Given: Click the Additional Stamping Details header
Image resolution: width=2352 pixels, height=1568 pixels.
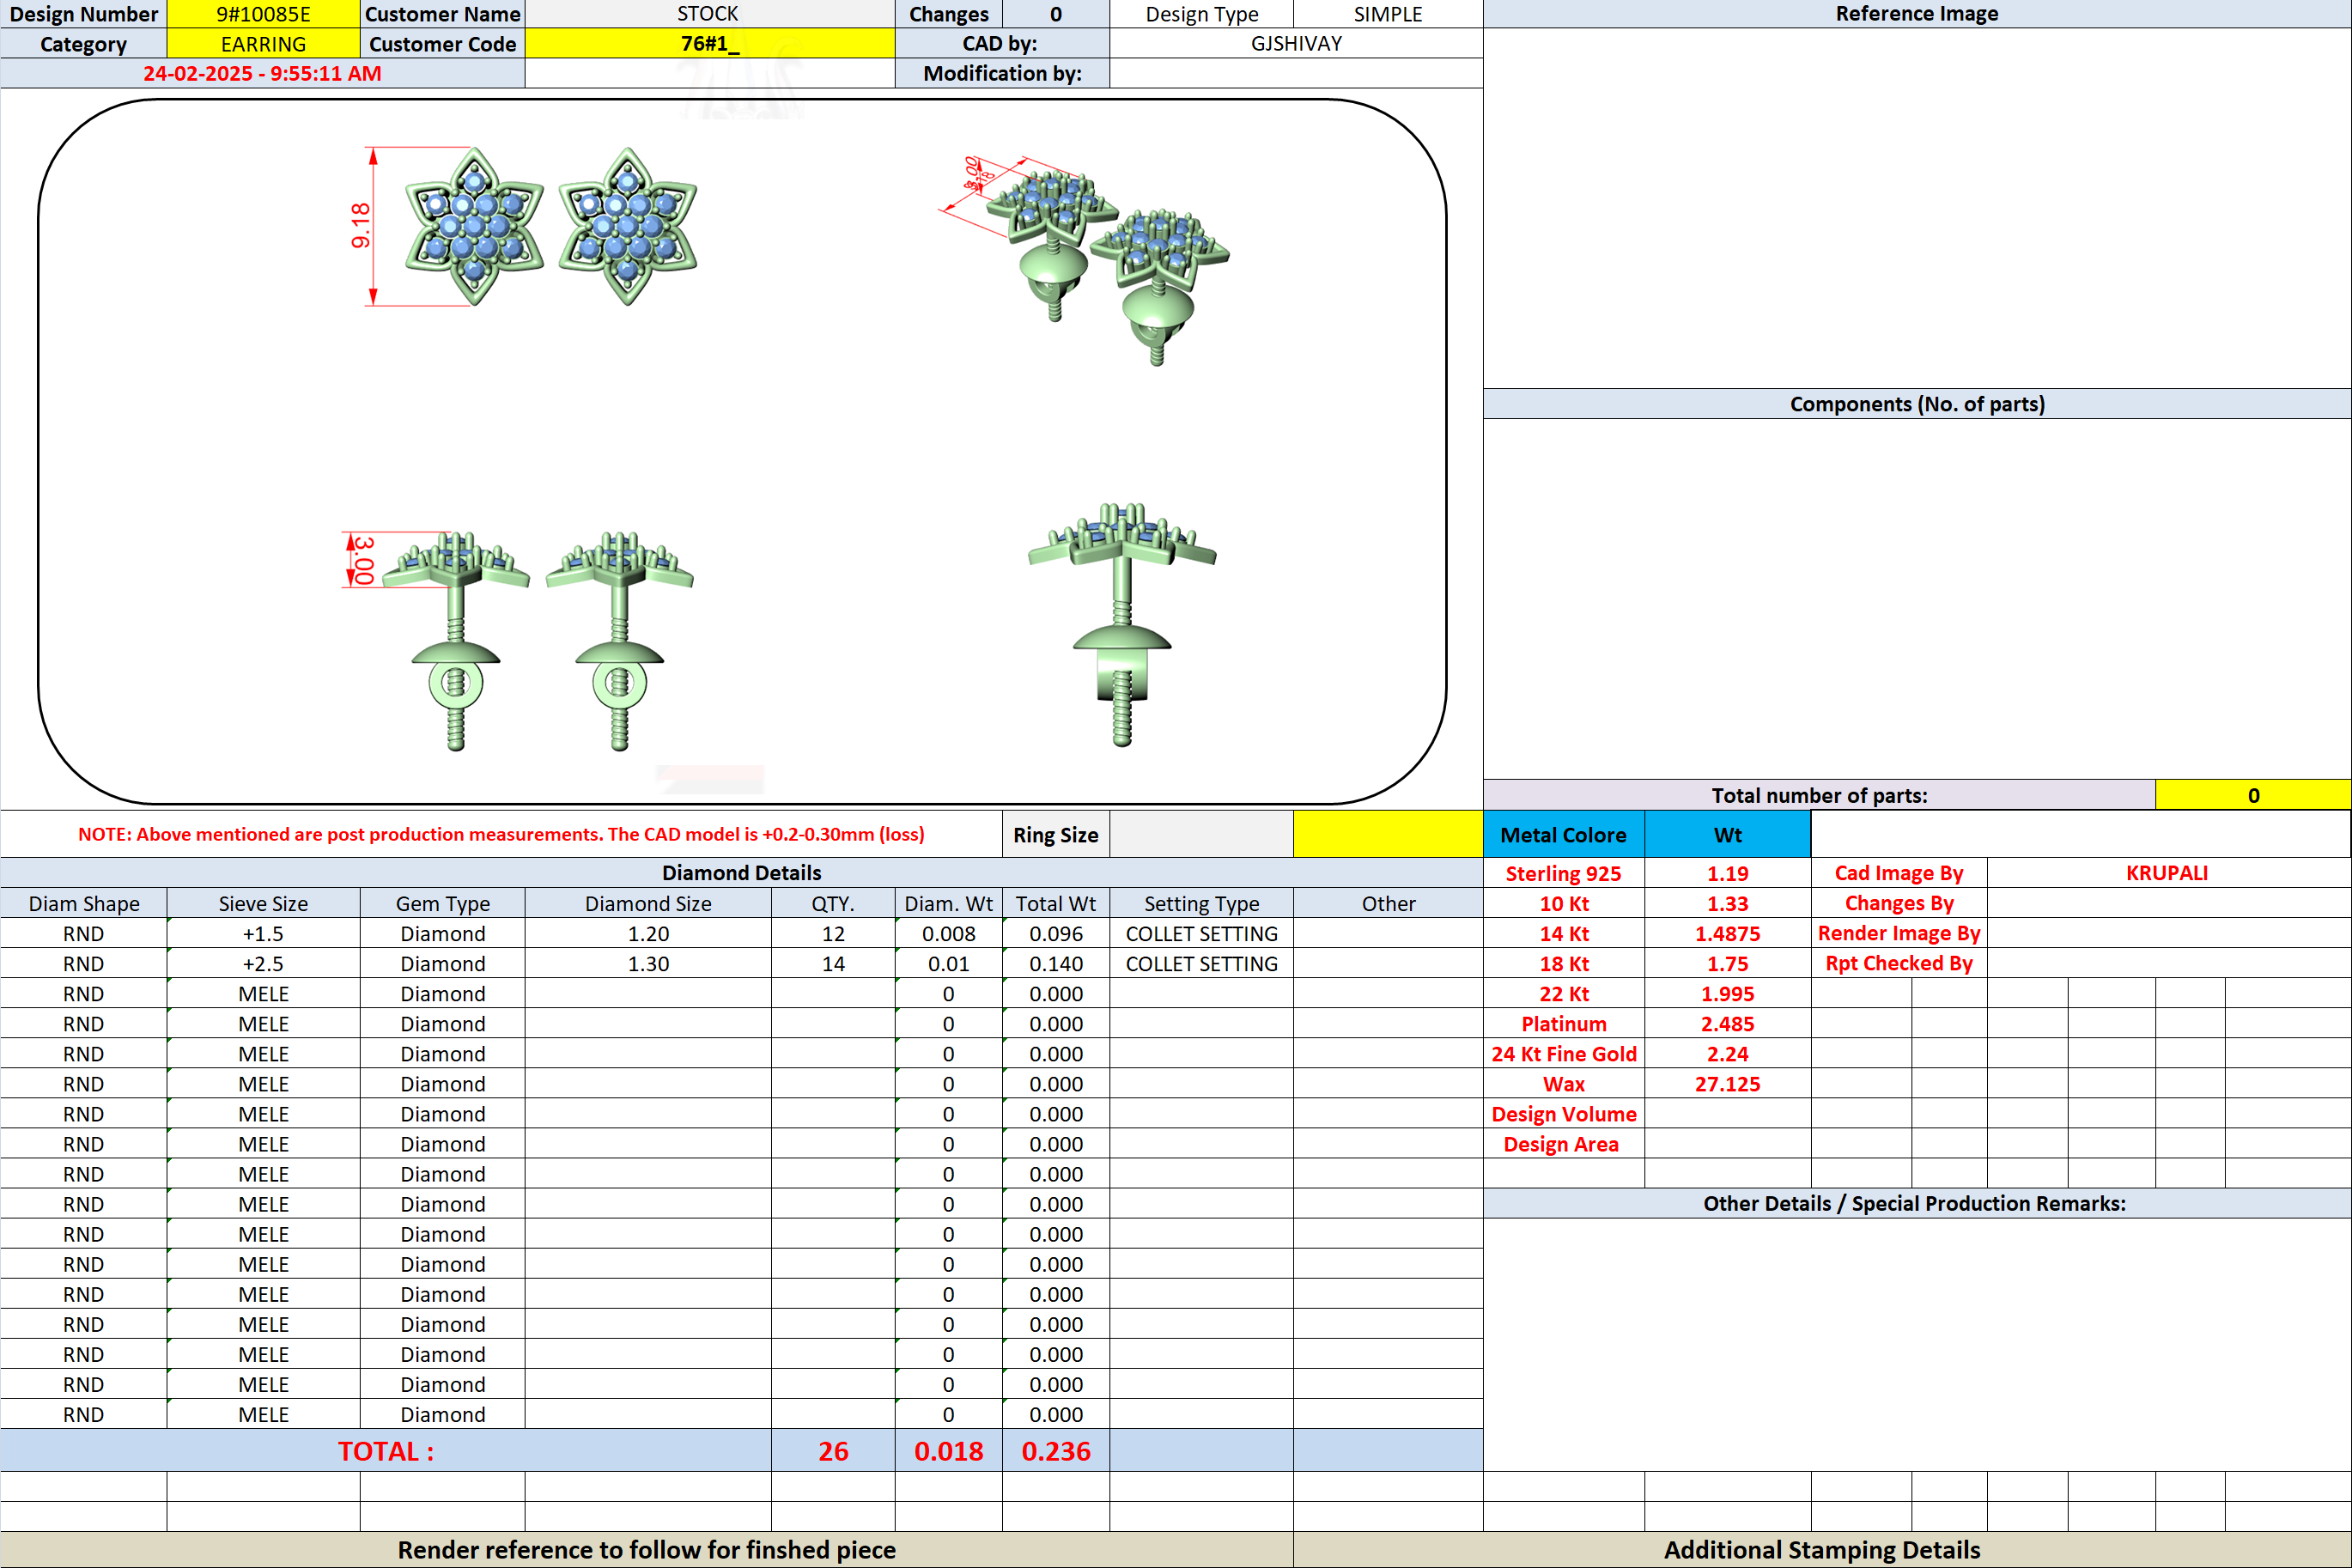Looking at the screenshot, I should point(1822,1549).
